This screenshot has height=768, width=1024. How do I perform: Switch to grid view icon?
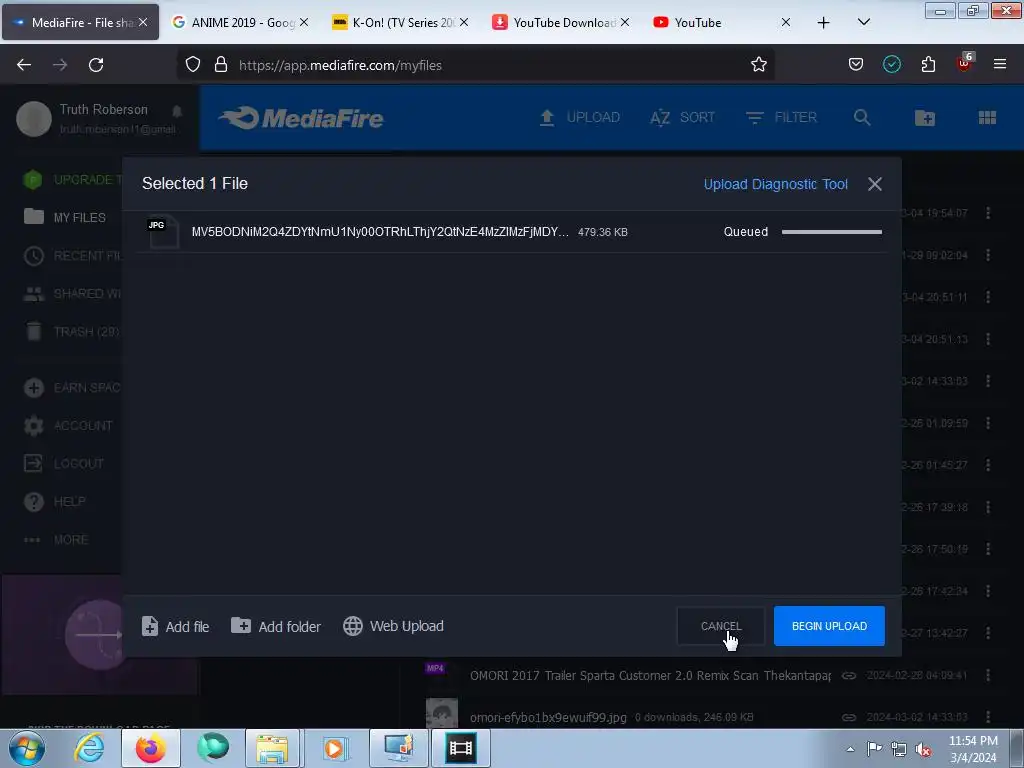pos(987,118)
